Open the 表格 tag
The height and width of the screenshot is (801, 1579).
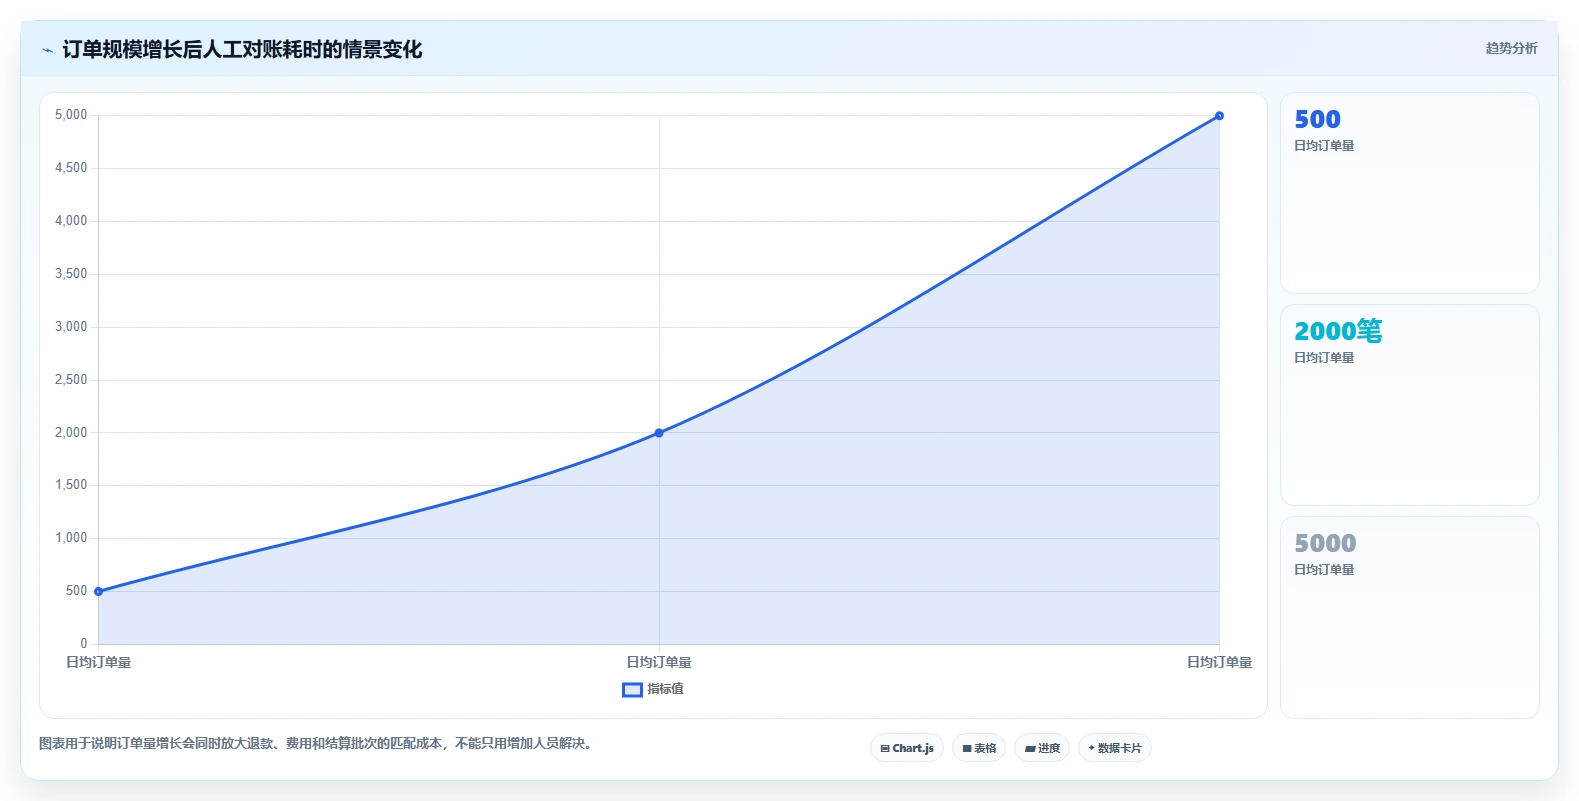pyautogui.click(x=979, y=748)
